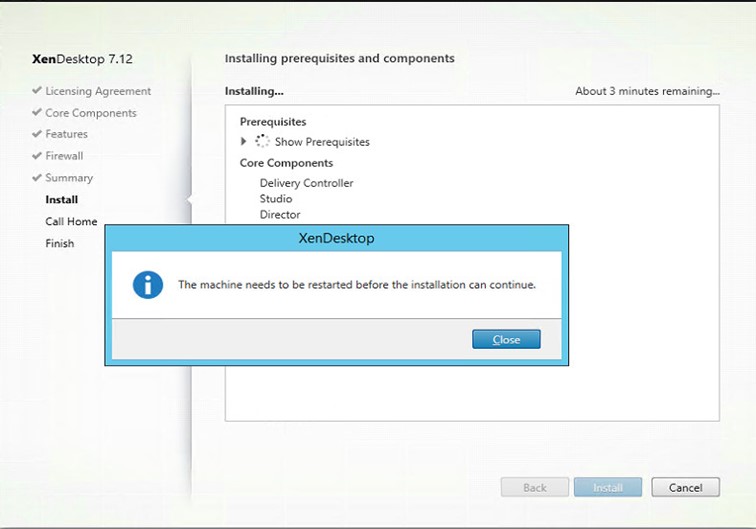This screenshot has width=756, height=529.
Task: Click the Show Prerequisites label
Action: coord(322,142)
